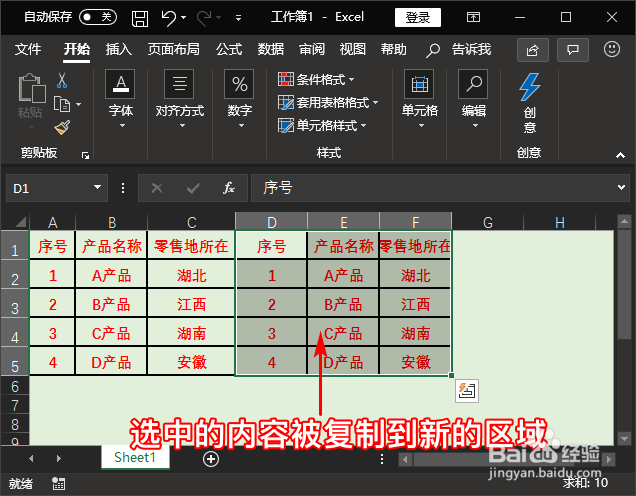The image size is (636, 496).
Task: Switch to the 公式 tab
Action: pos(229,49)
